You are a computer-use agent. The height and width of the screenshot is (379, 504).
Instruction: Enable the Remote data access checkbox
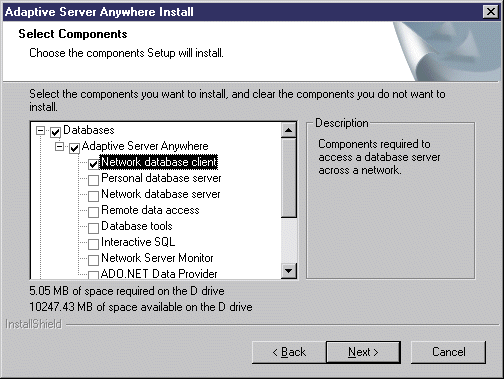[93, 212]
